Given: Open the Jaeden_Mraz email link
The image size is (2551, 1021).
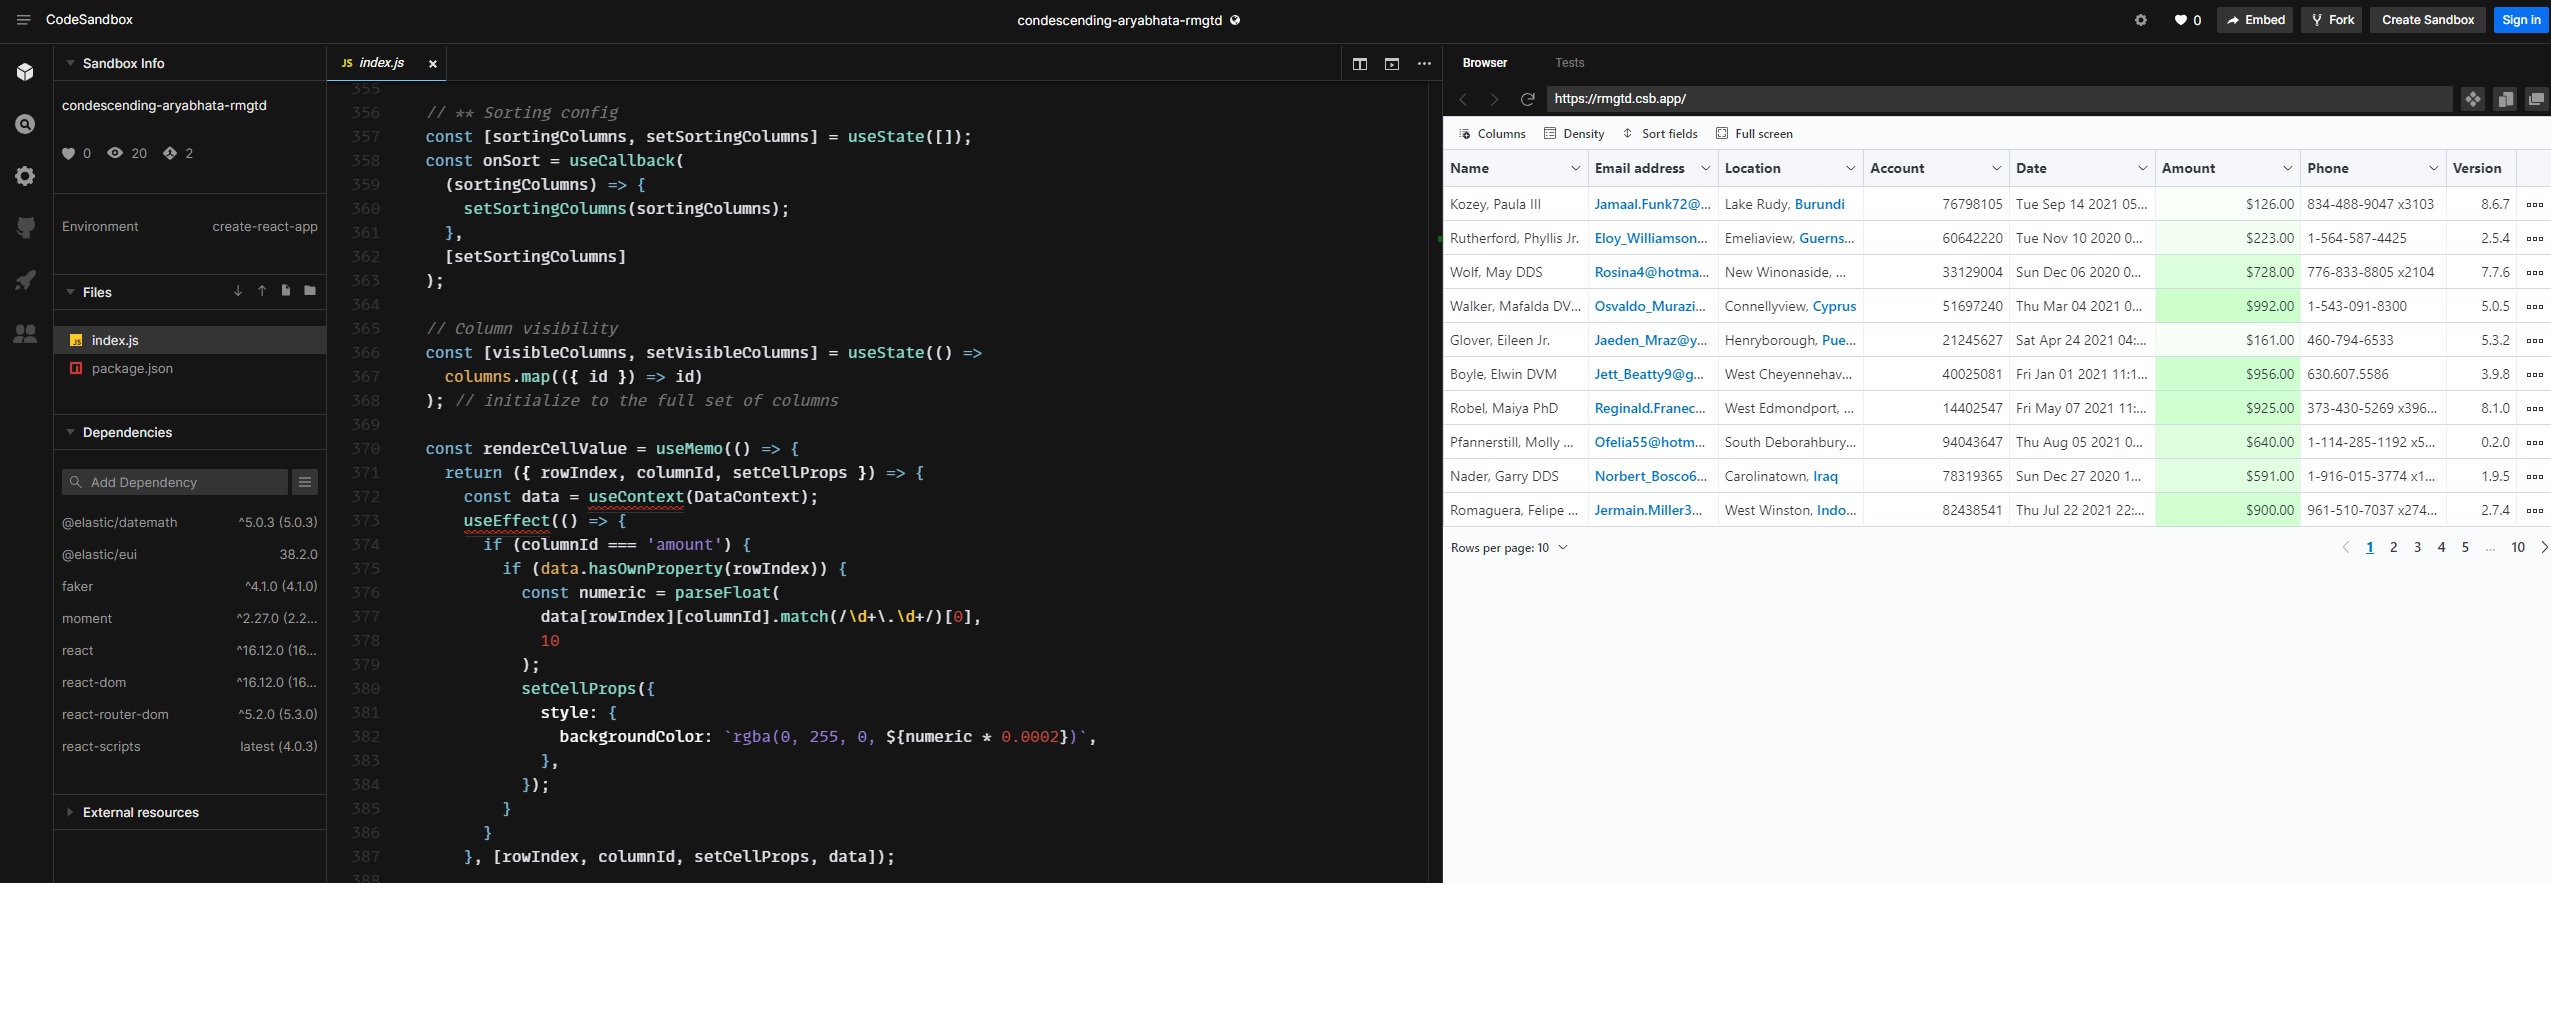Looking at the screenshot, I should (1650, 340).
